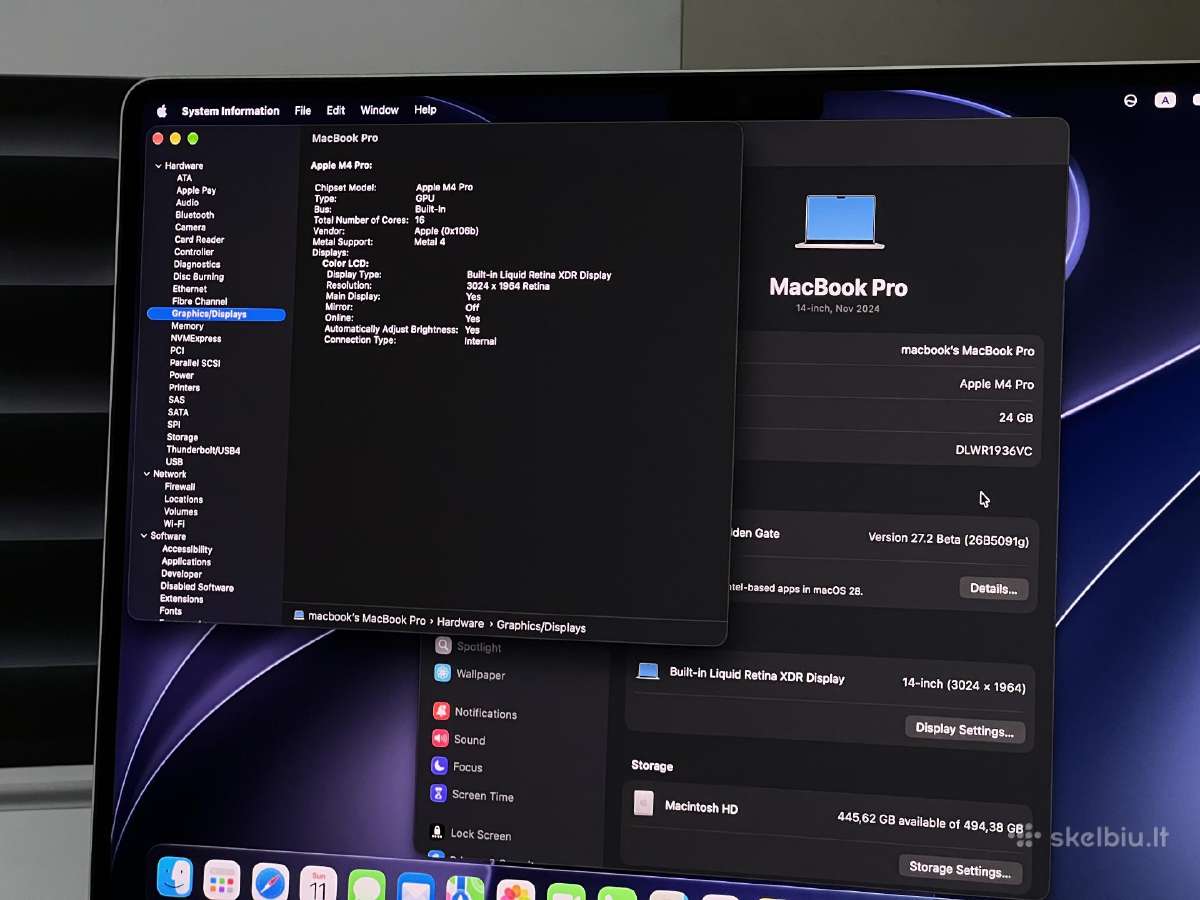Open the Apple menu logo
This screenshot has height=900, width=1200.
tap(162, 111)
